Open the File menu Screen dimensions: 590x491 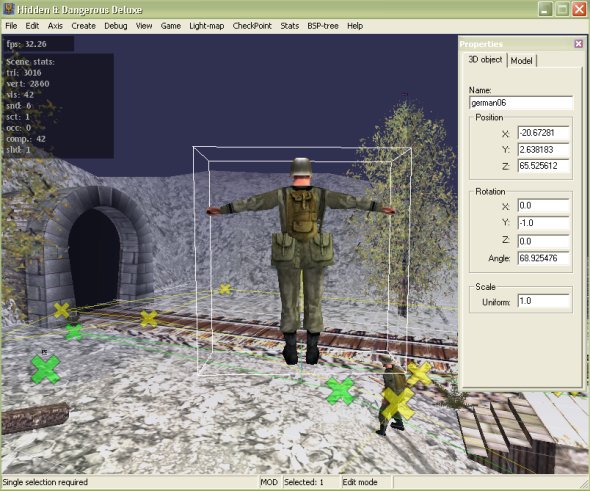pos(11,26)
